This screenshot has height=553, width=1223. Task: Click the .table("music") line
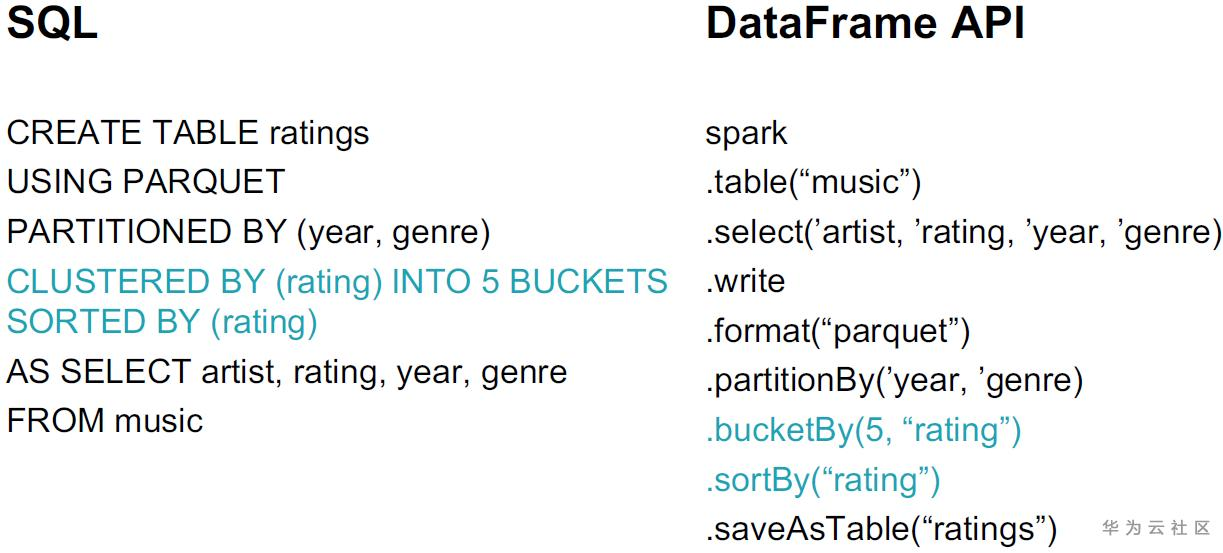coord(813,183)
